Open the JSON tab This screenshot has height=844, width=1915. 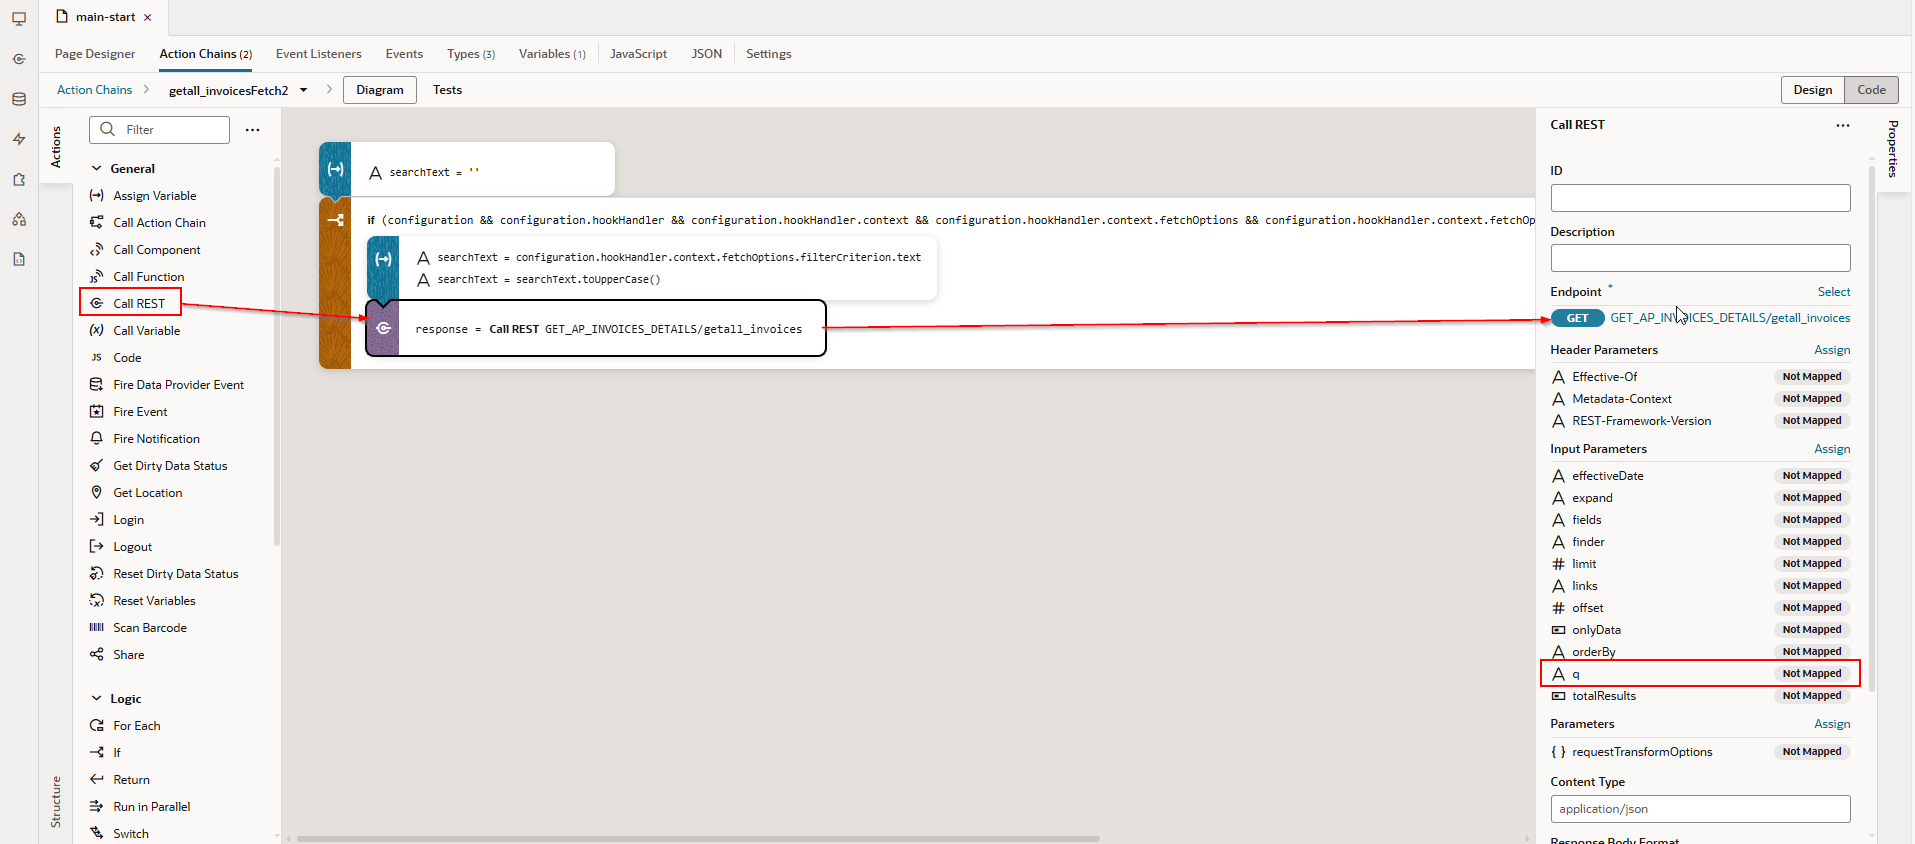(707, 54)
